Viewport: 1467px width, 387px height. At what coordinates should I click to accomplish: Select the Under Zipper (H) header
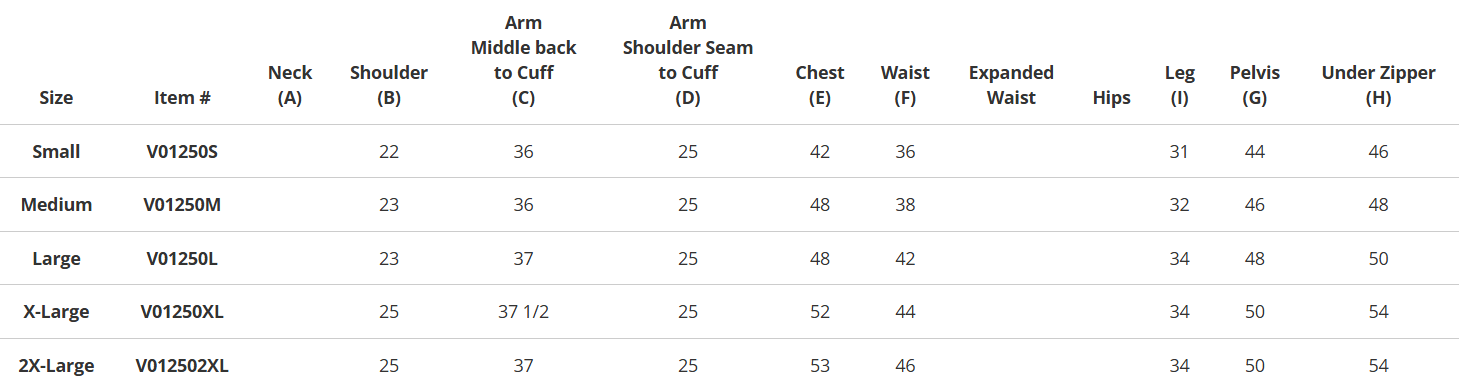1379,85
